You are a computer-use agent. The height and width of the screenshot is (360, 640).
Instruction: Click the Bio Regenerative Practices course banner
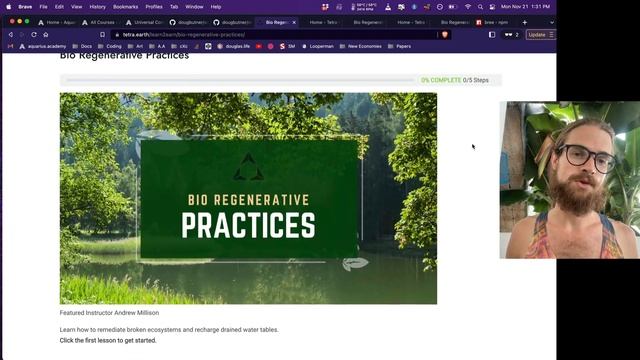tap(248, 198)
